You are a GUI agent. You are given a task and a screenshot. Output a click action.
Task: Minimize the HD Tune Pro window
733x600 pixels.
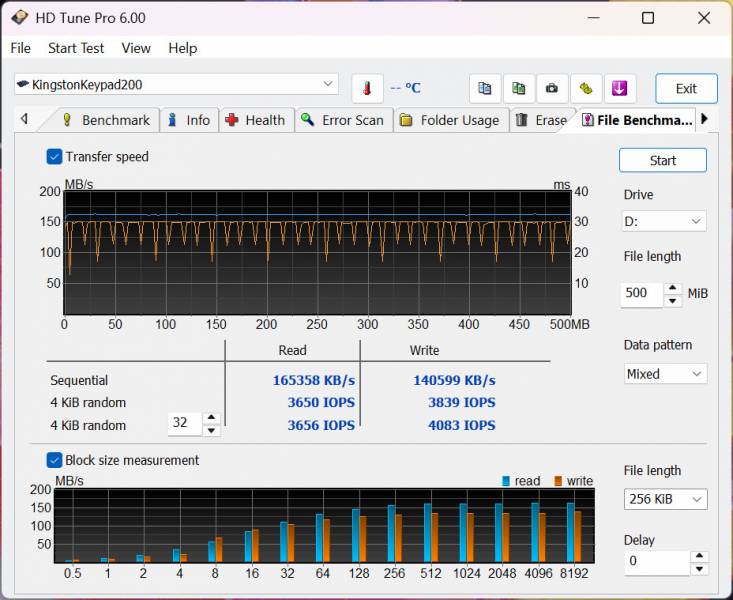click(593, 18)
